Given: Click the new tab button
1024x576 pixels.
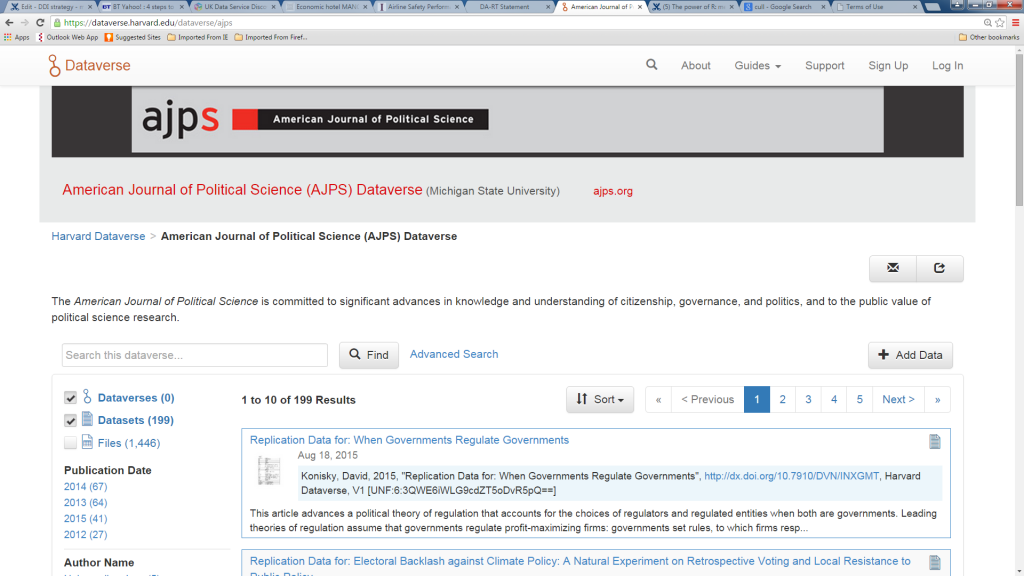Looking at the screenshot, I should pos(933,7).
